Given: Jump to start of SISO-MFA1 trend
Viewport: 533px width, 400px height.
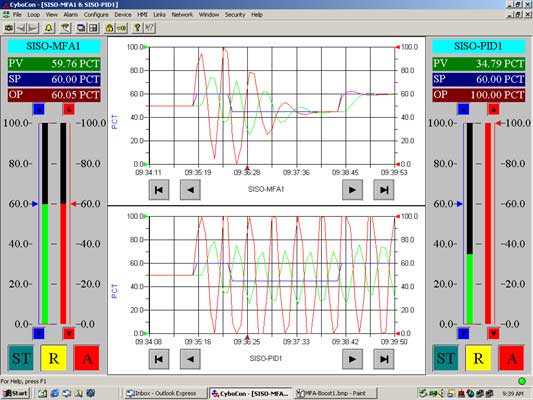Looking at the screenshot, I should tap(159, 190).
